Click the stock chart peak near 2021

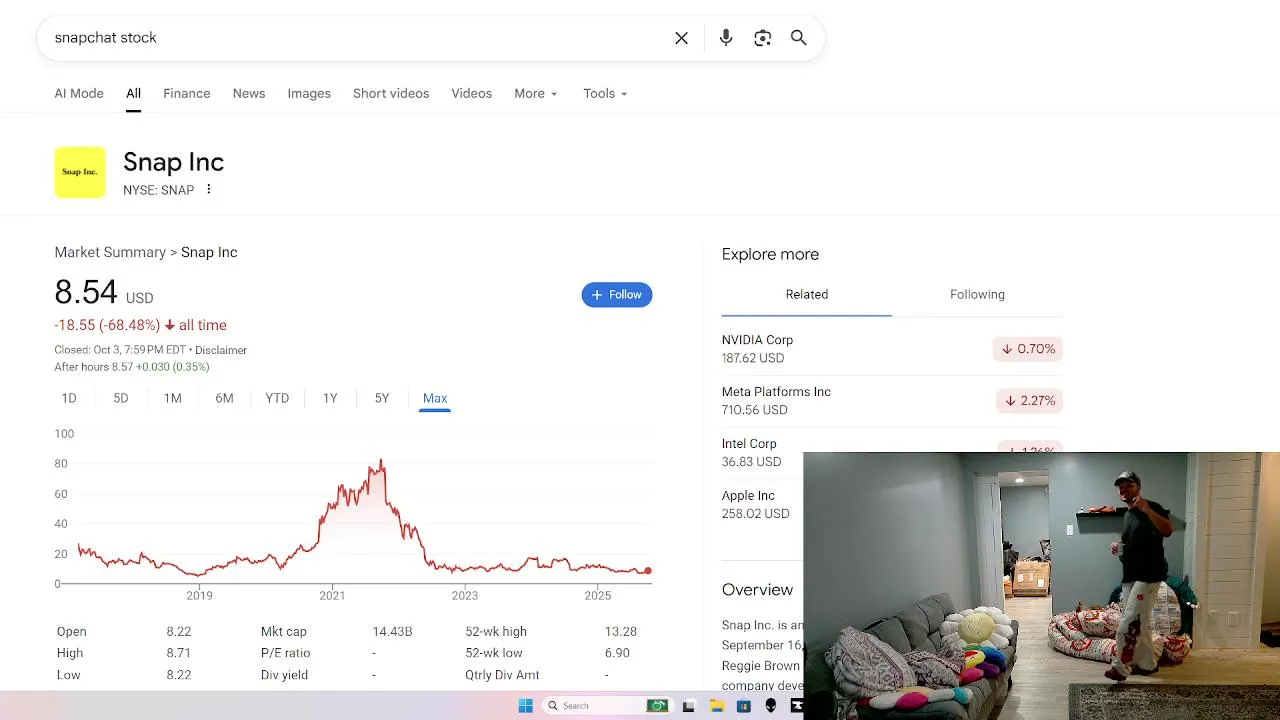(x=381, y=463)
